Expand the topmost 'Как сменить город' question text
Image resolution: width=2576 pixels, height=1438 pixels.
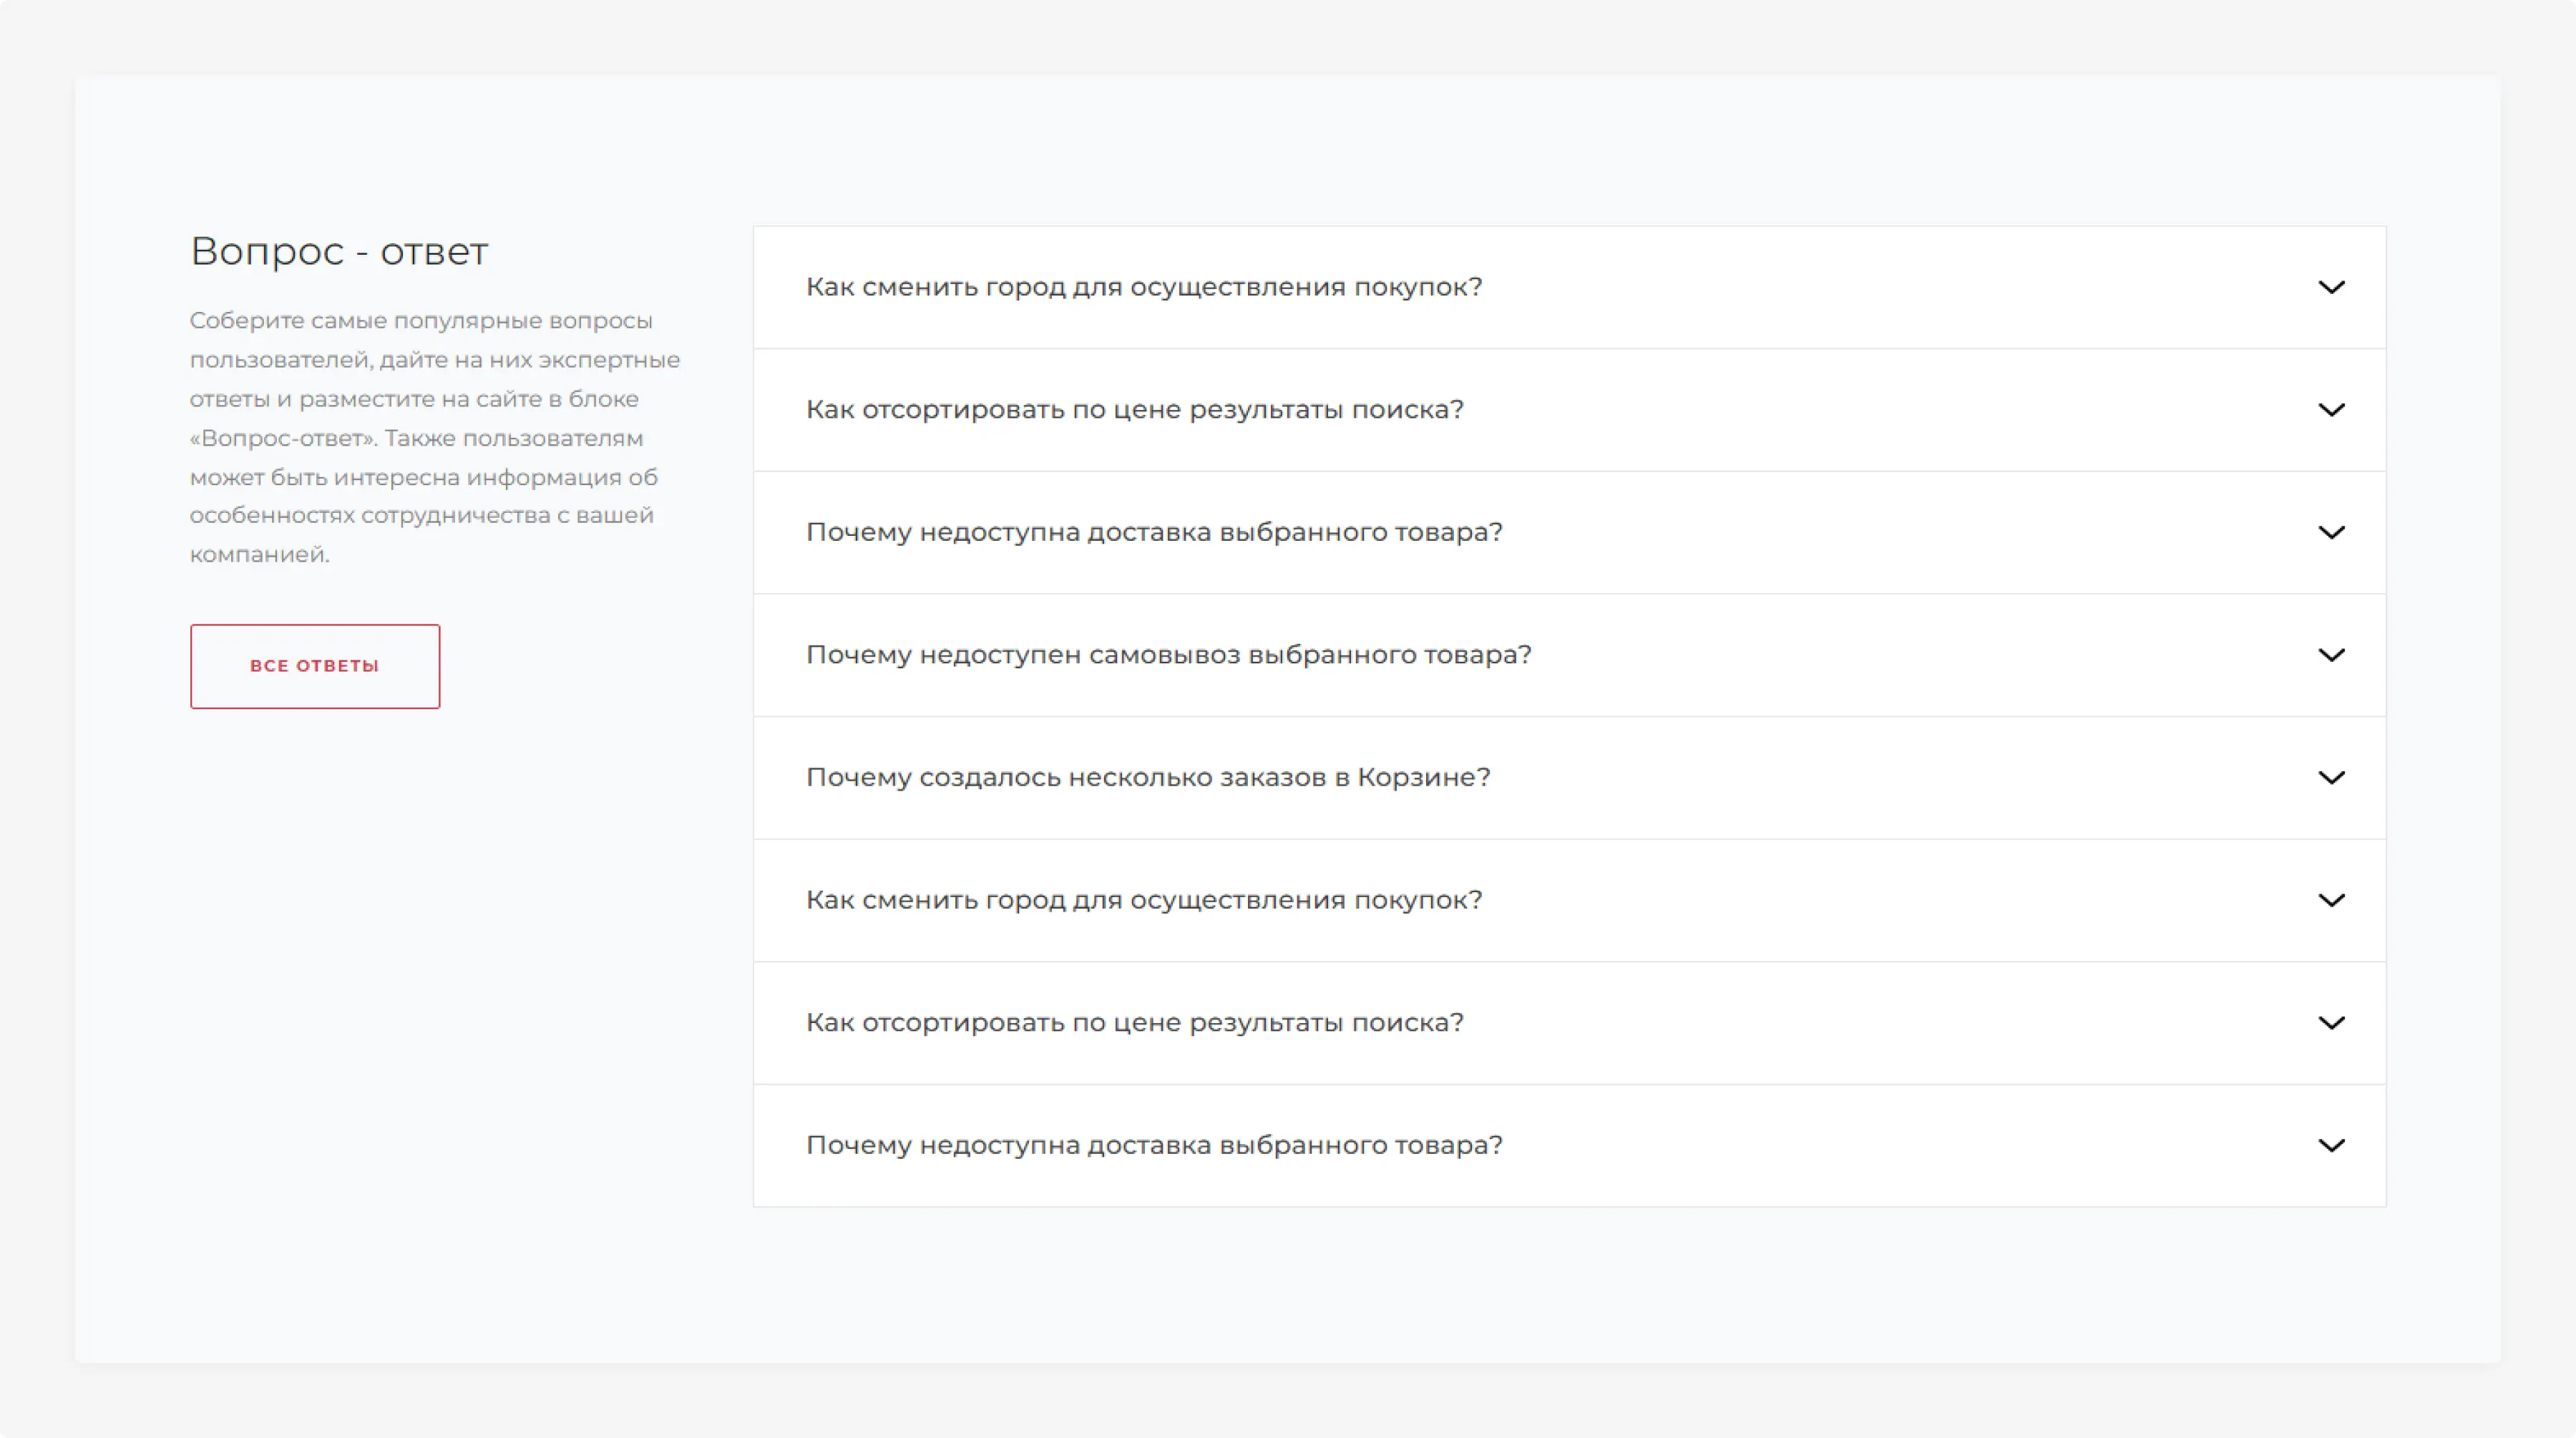1143,287
